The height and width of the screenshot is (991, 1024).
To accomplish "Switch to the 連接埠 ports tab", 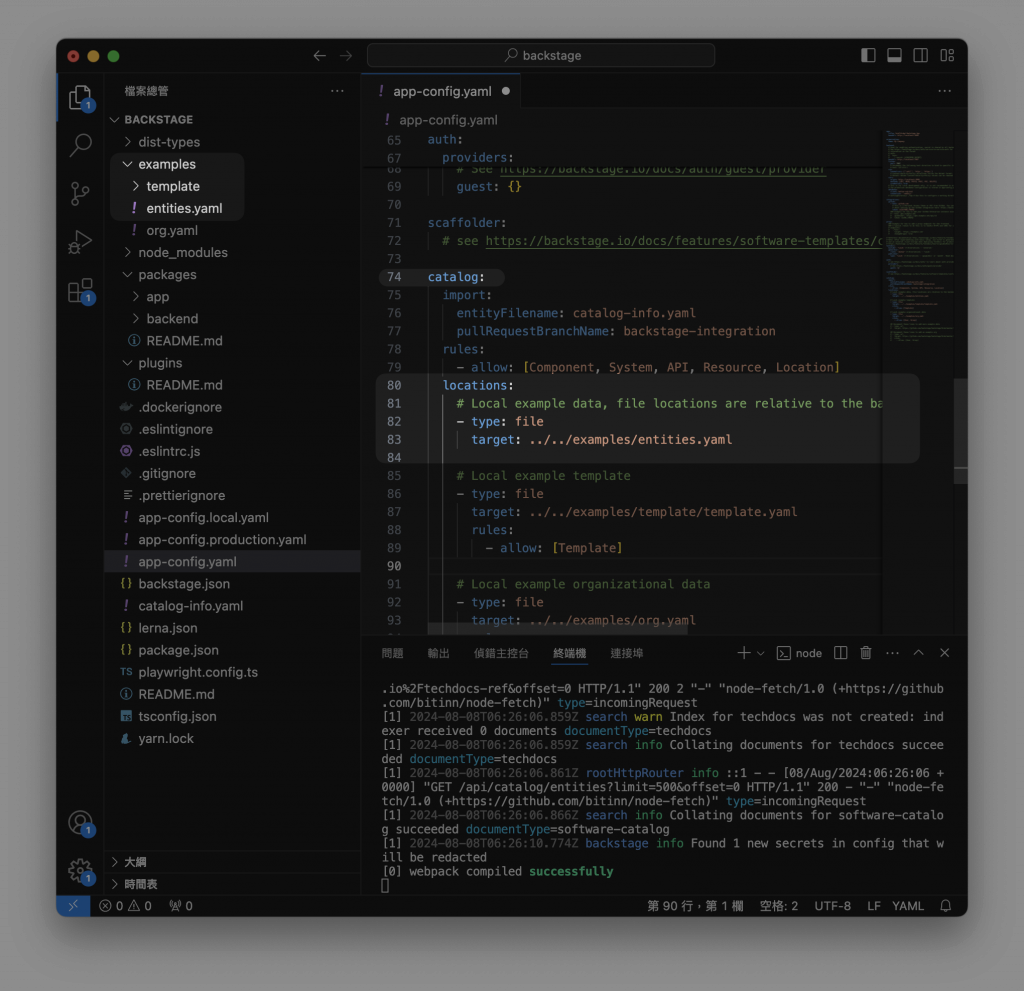I will [626, 653].
